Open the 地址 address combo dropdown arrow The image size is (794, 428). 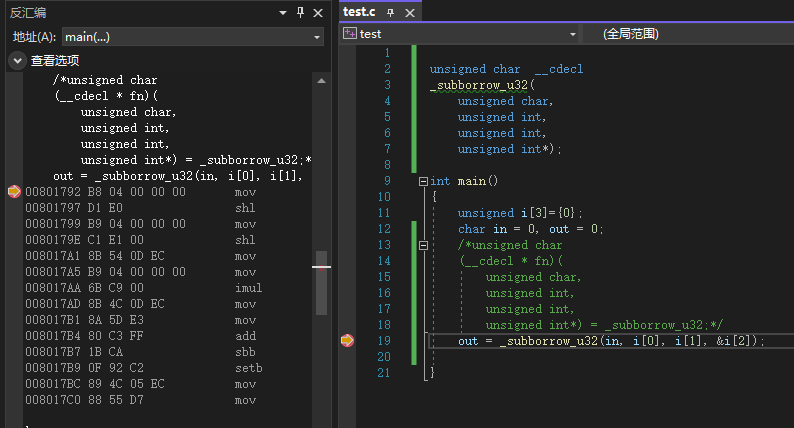317,37
